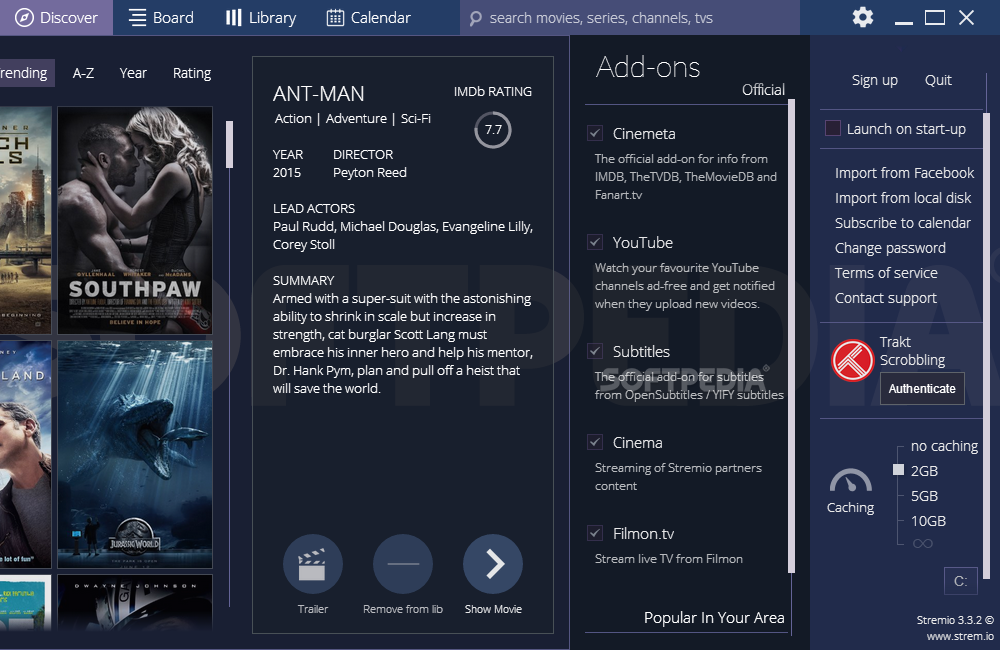Viewport: 1000px width, 650px height.
Task: Go to the Calendar tab
Action: click(369, 17)
